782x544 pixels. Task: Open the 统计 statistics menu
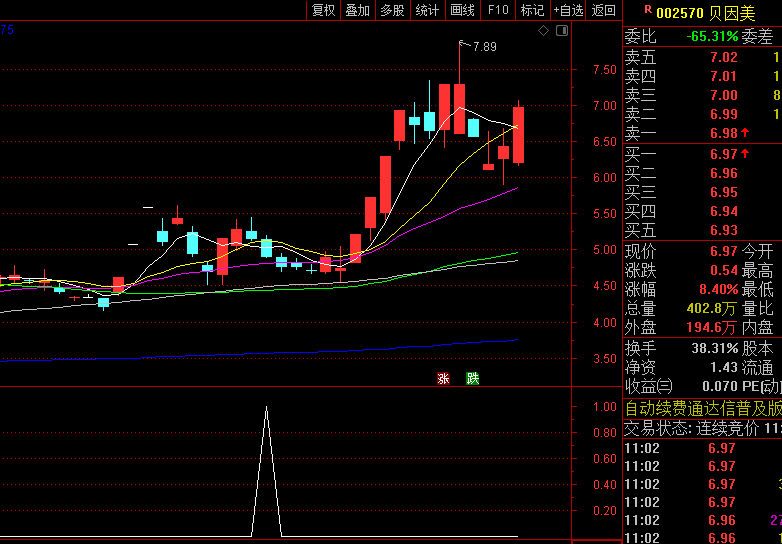(427, 10)
